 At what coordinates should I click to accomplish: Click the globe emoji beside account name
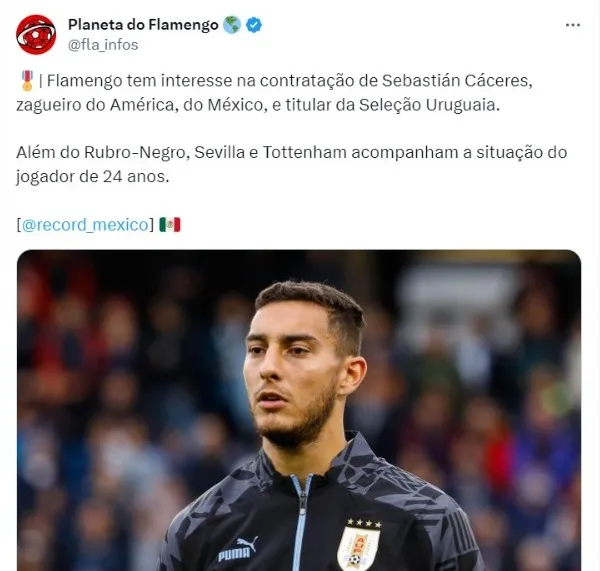click(x=232, y=25)
